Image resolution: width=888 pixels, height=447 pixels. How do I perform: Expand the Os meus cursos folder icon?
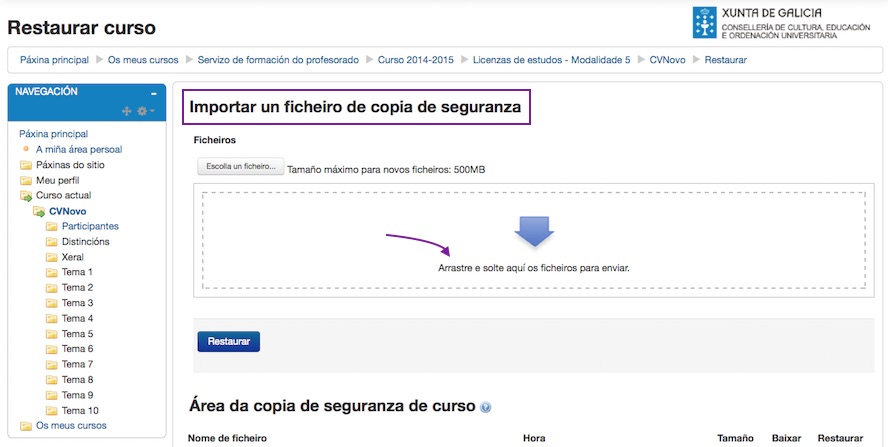[x=25, y=426]
